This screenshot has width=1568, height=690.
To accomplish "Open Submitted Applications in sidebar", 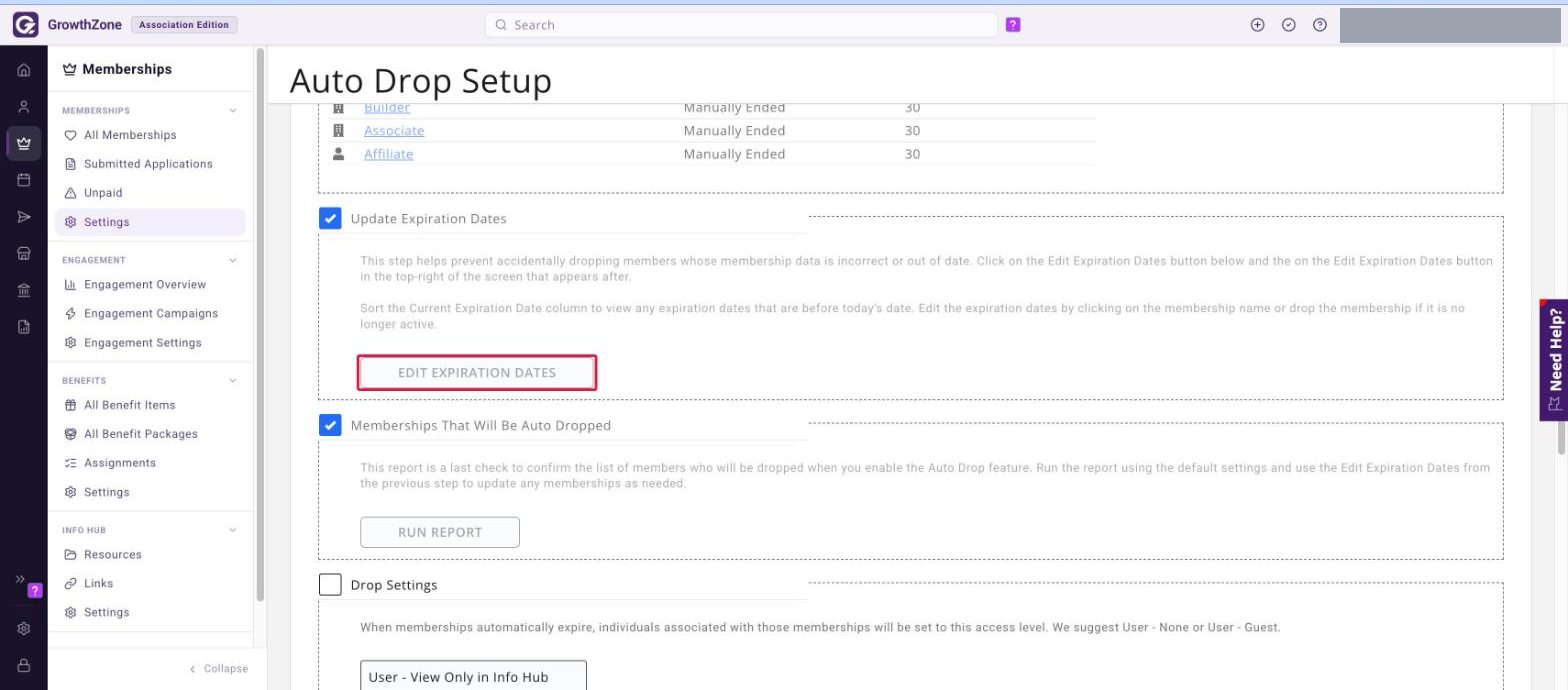I will (149, 164).
